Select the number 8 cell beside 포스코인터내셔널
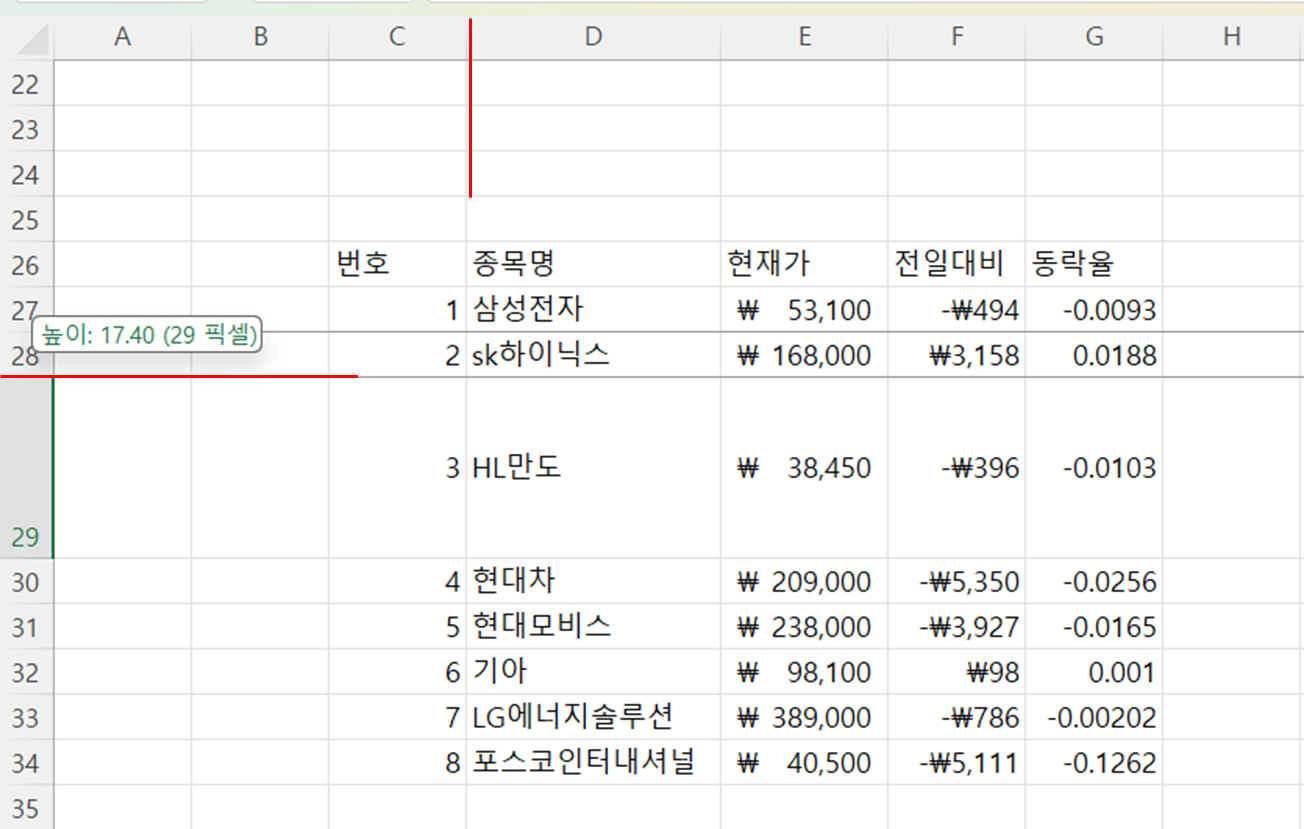1304x829 pixels. tap(397, 762)
